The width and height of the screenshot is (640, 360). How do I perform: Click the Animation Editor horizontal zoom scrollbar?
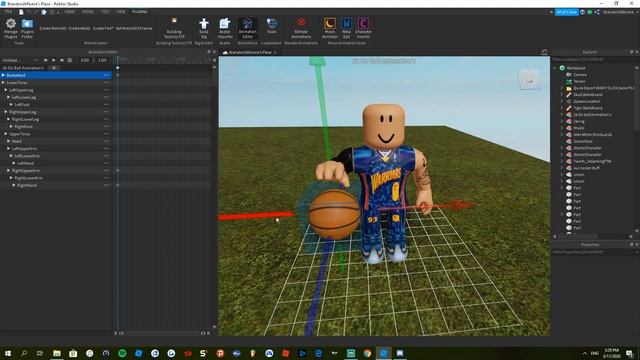(x=162, y=333)
